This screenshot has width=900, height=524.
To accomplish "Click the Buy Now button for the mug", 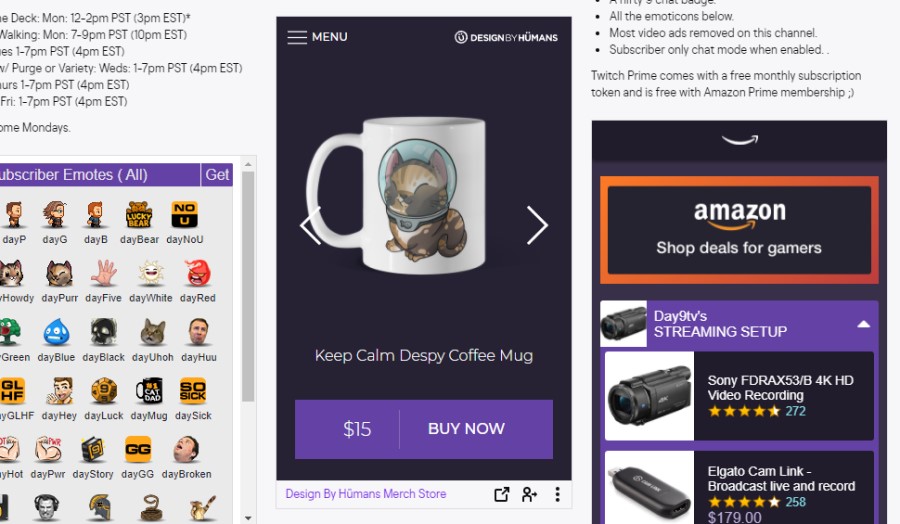I will click(x=465, y=429).
